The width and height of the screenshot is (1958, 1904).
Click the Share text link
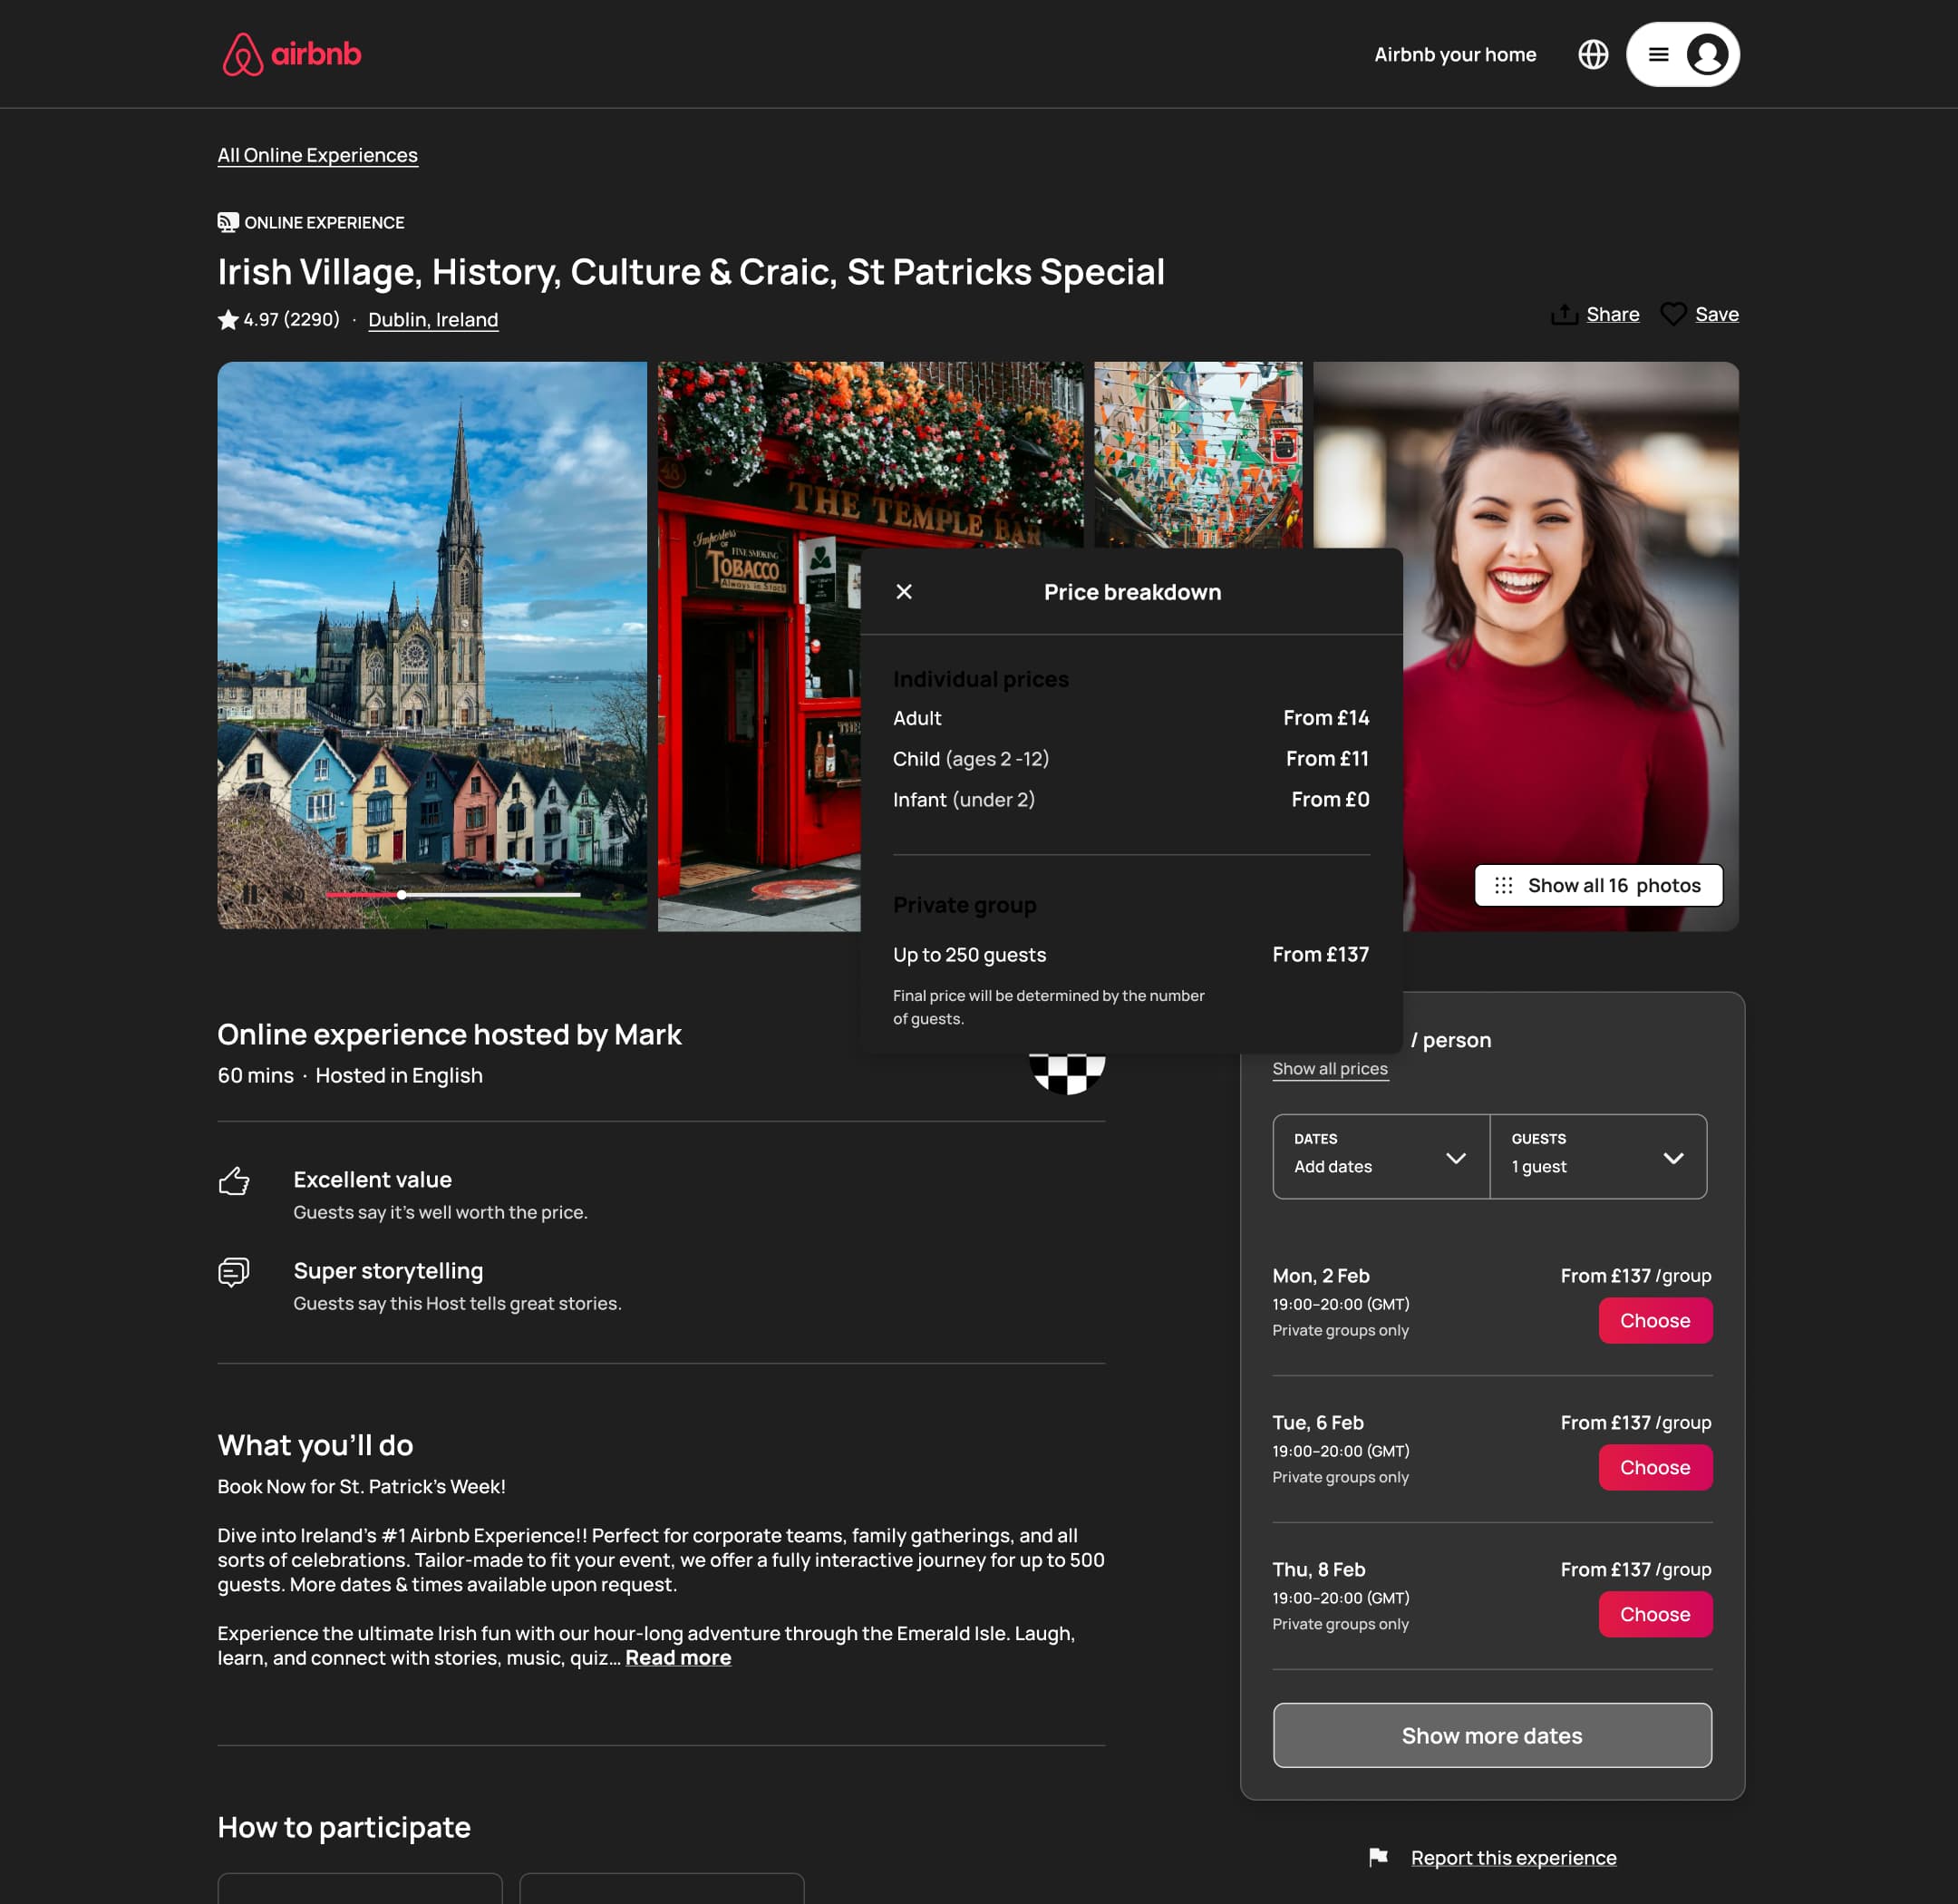pos(1612,314)
